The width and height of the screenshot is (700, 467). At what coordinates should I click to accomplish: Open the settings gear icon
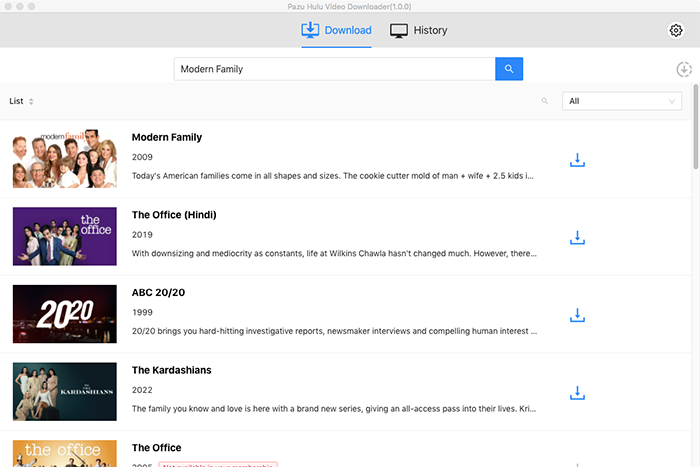675,30
